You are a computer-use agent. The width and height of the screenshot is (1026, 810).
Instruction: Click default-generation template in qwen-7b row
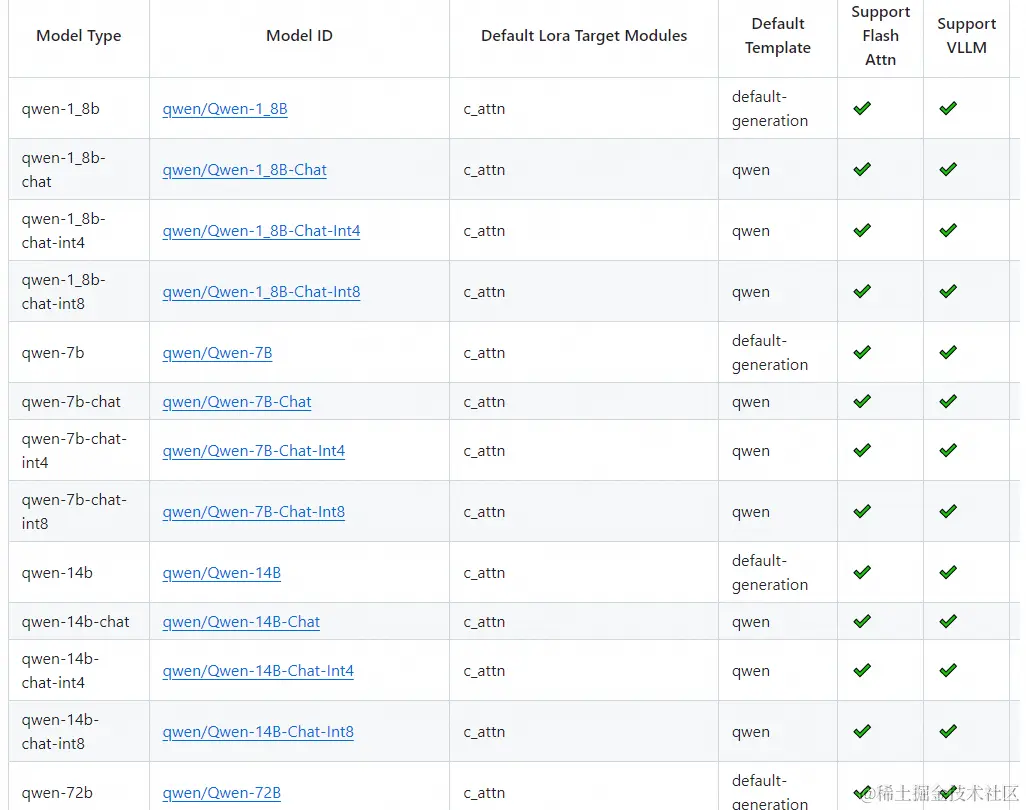click(x=770, y=353)
